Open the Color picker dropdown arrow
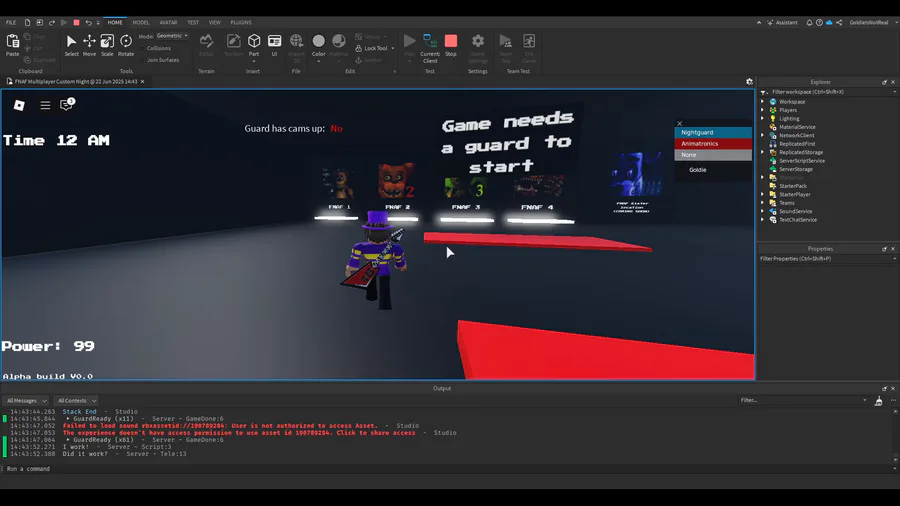This screenshot has height=506, width=900. tap(319, 61)
